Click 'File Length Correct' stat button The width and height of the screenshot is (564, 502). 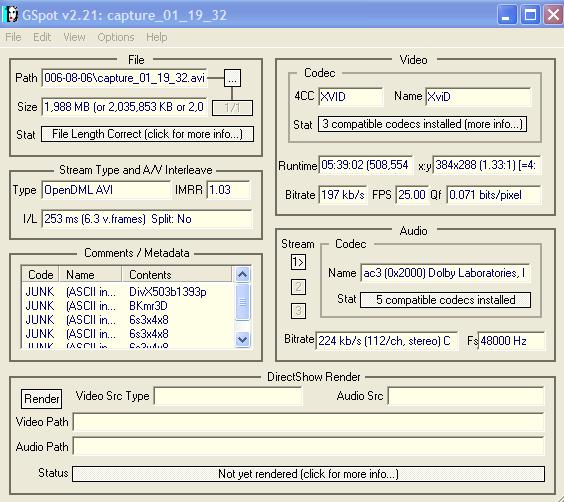click(x=147, y=134)
